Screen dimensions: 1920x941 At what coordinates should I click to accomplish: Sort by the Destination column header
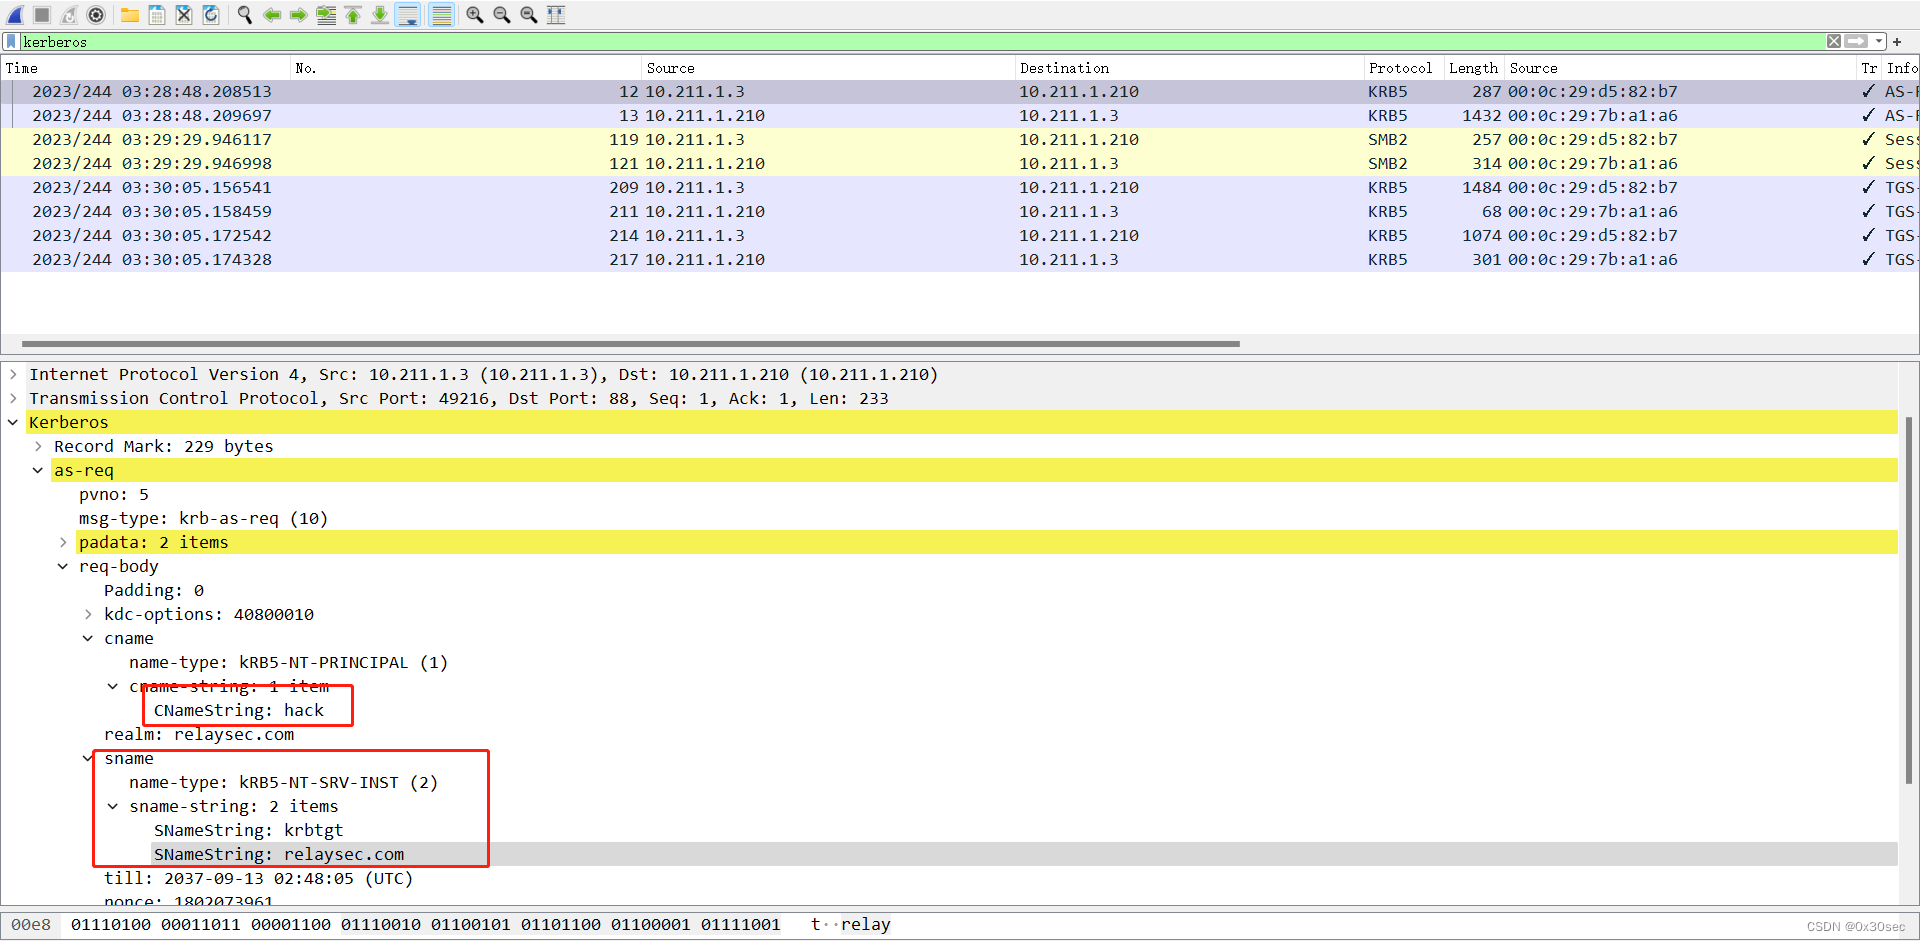(x=1190, y=68)
